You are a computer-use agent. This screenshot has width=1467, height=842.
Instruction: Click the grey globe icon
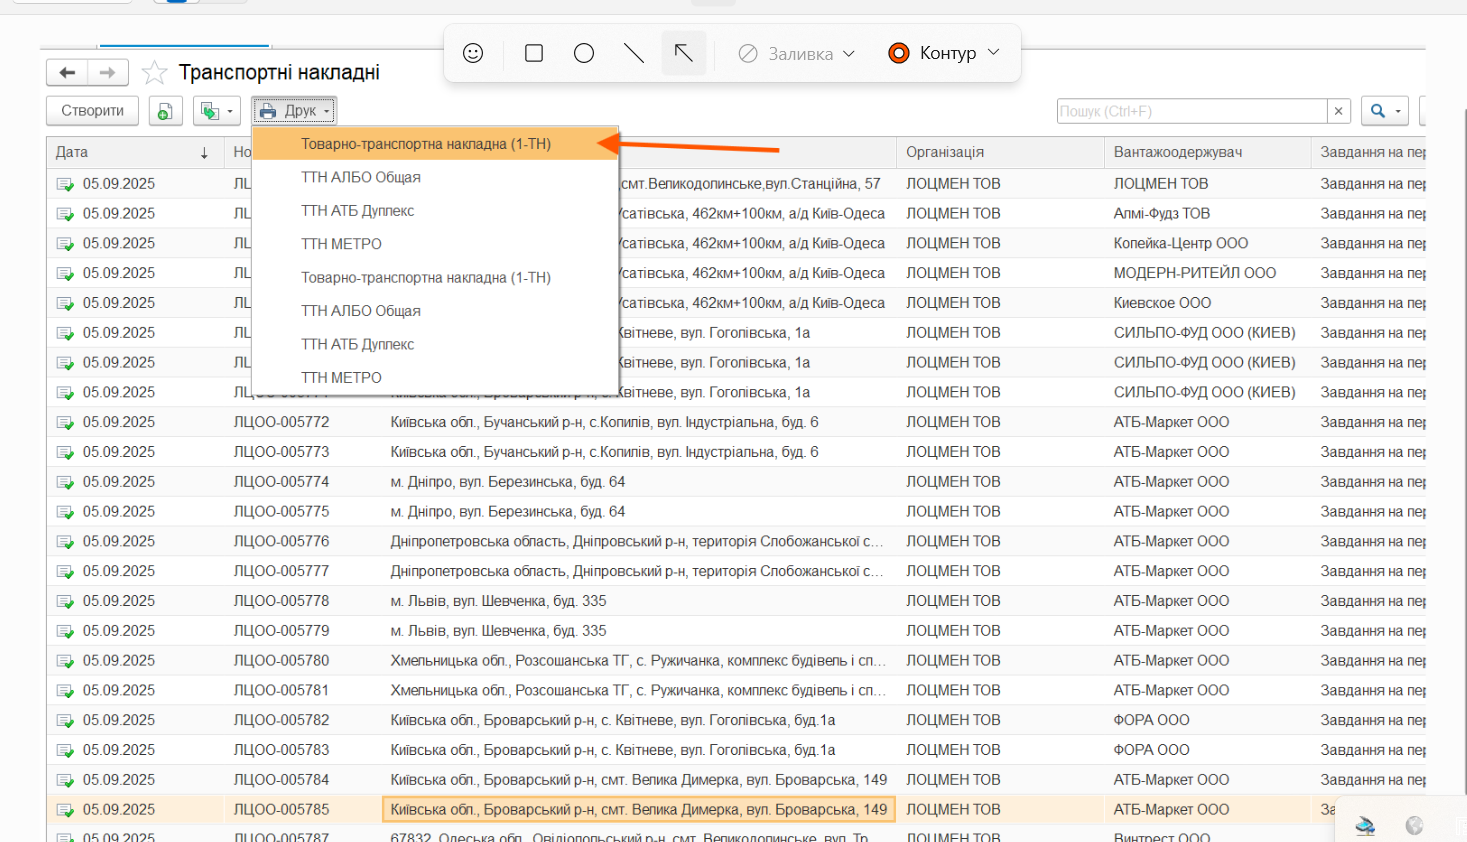[1414, 826]
